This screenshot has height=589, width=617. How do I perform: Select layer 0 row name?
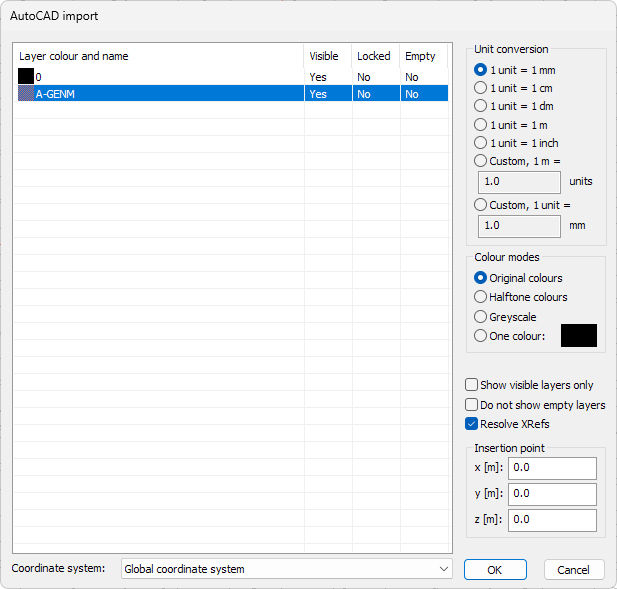[38, 77]
